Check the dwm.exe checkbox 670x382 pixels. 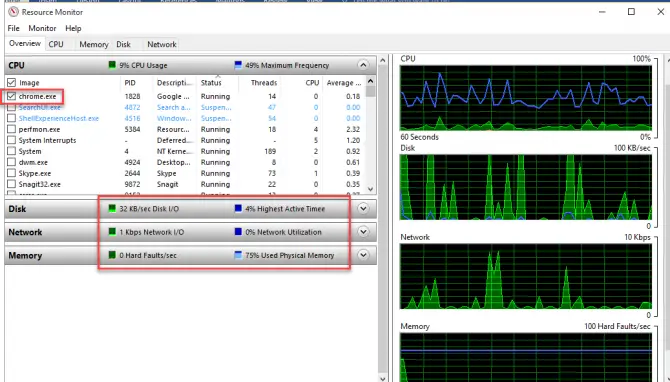pyautogui.click(x=12, y=162)
